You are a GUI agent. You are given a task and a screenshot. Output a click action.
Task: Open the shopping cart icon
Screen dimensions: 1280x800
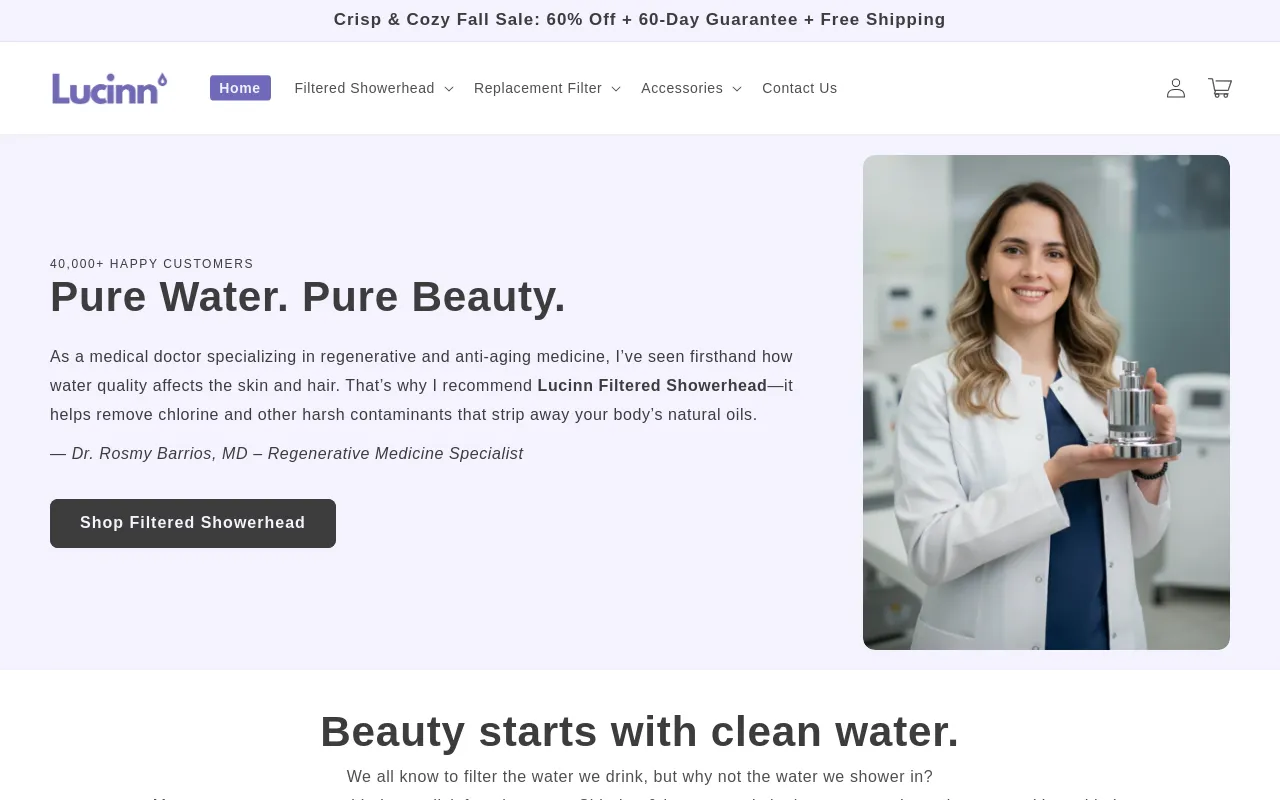(1220, 88)
